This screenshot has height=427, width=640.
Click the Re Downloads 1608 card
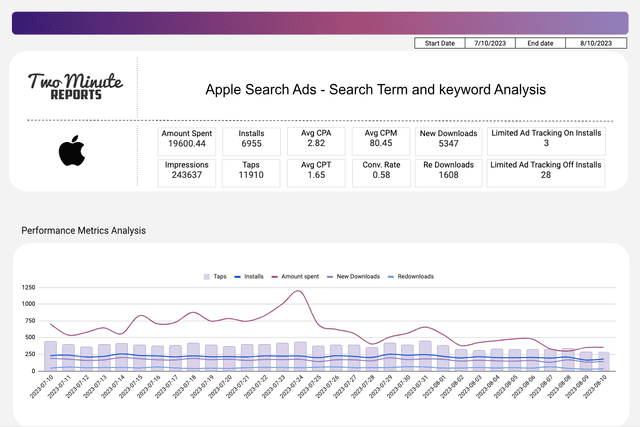coord(448,173)
